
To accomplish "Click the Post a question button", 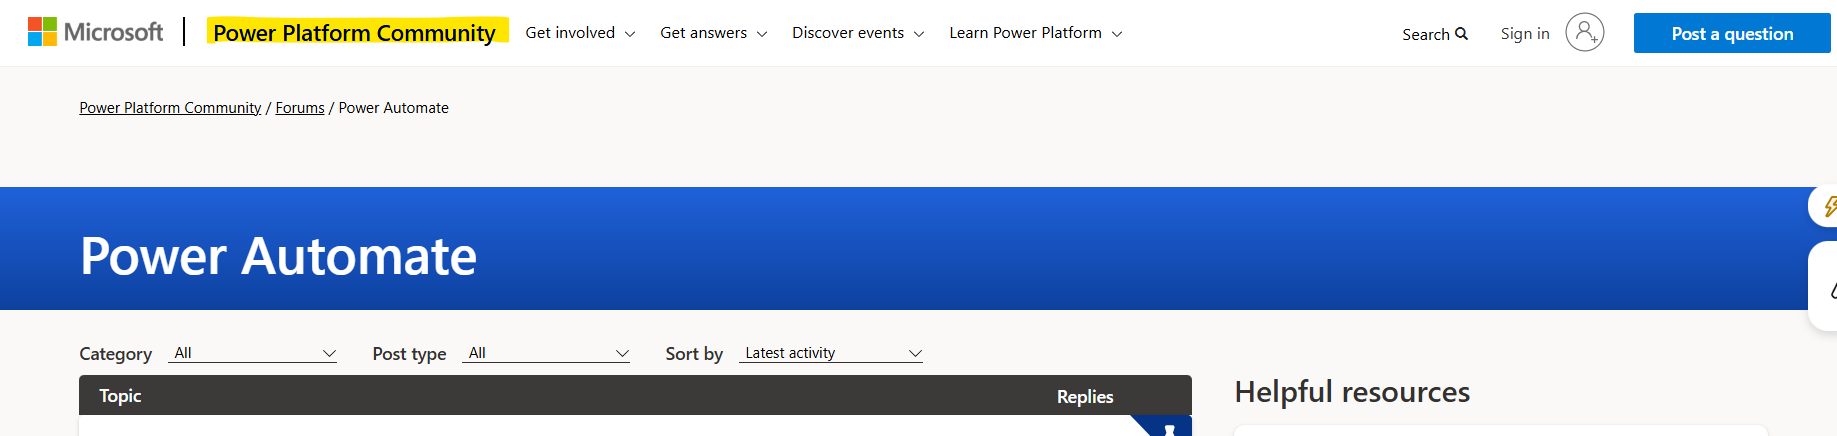I will click(x=1732, y=33).
